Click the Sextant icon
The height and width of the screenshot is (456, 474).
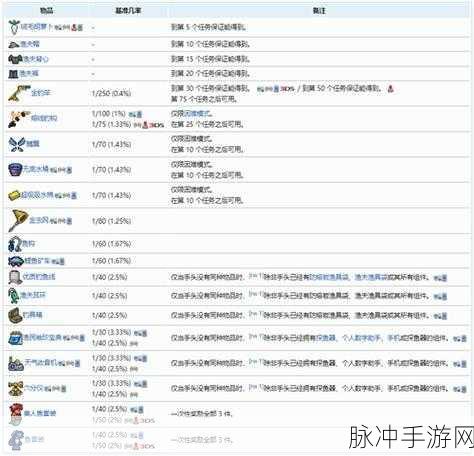click(16, 389)
